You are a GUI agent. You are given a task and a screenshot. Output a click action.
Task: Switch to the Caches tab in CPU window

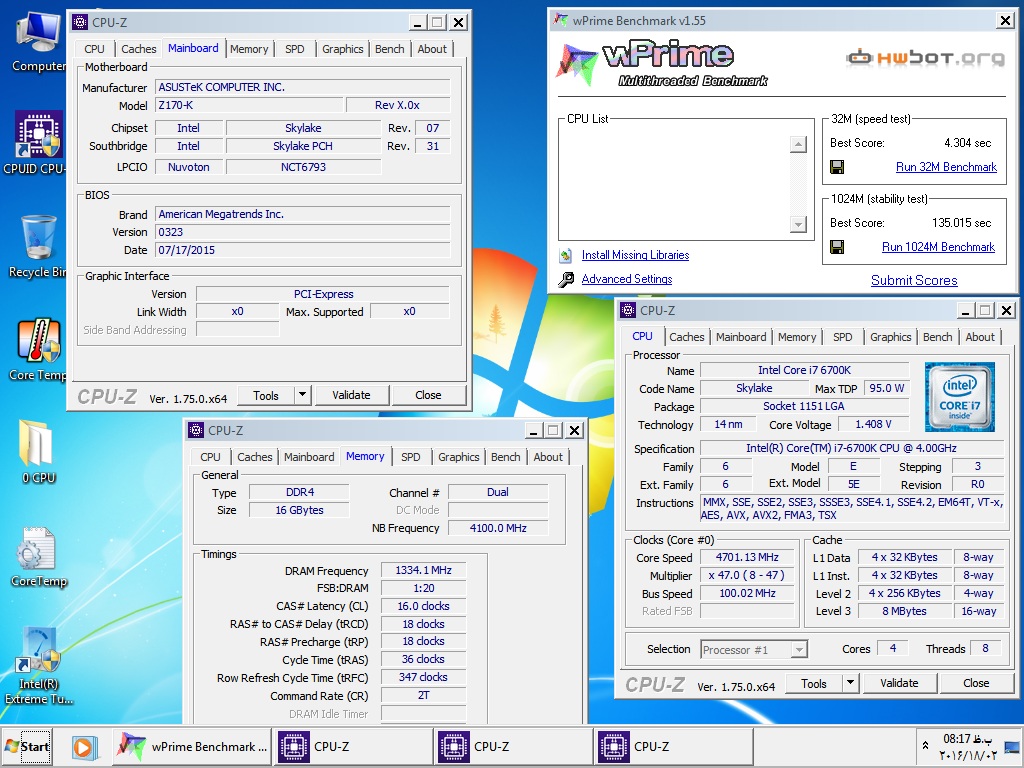click(686, 337)
